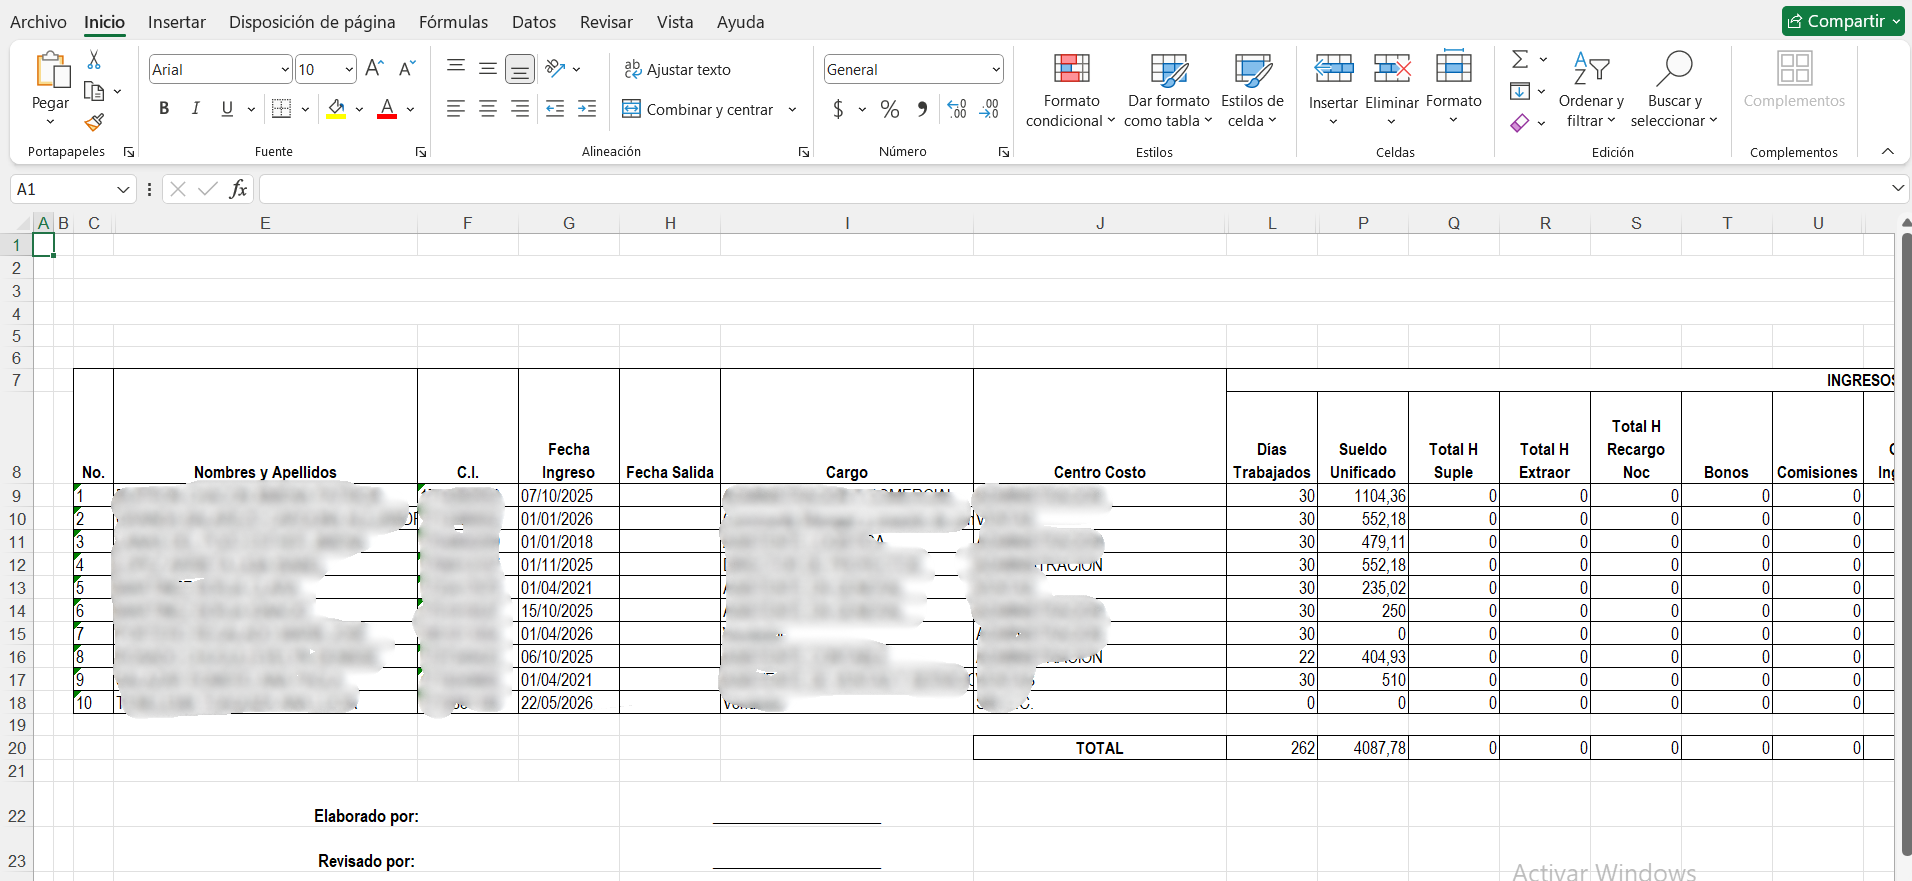
Task: Toggle bold formatting
Action: pos(164,109)
